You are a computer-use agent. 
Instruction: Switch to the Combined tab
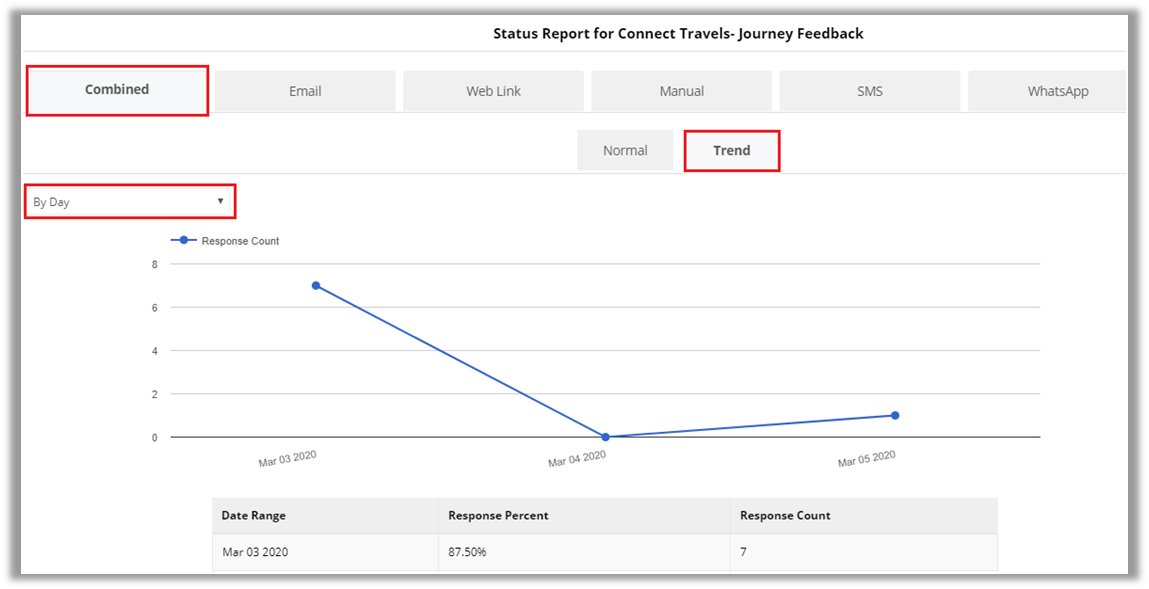point(117,90)
